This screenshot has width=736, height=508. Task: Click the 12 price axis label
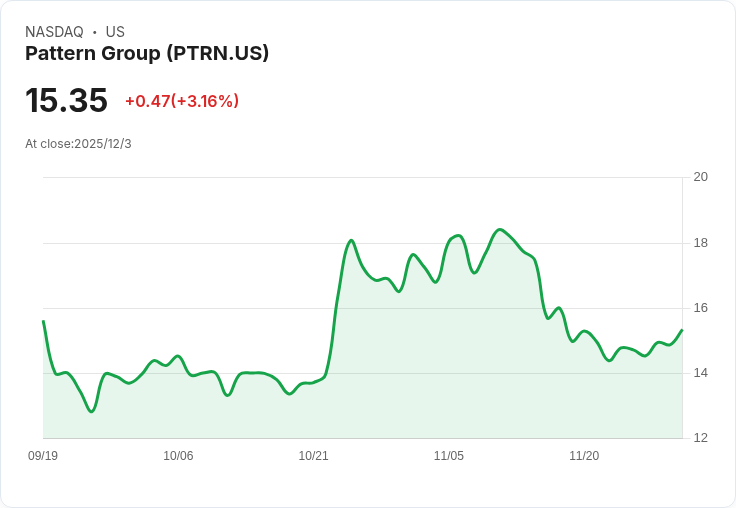pyautogui.click(x=701, y=438)
